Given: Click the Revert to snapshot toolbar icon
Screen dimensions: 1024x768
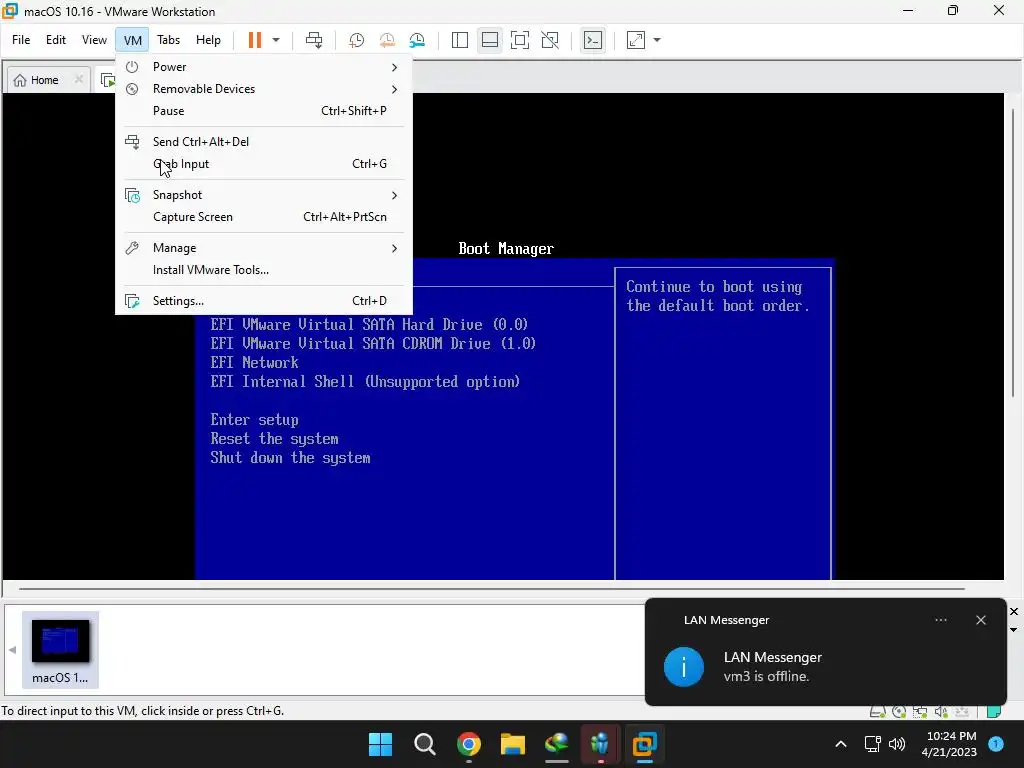Looking at the screenshot, I should 387,40.
